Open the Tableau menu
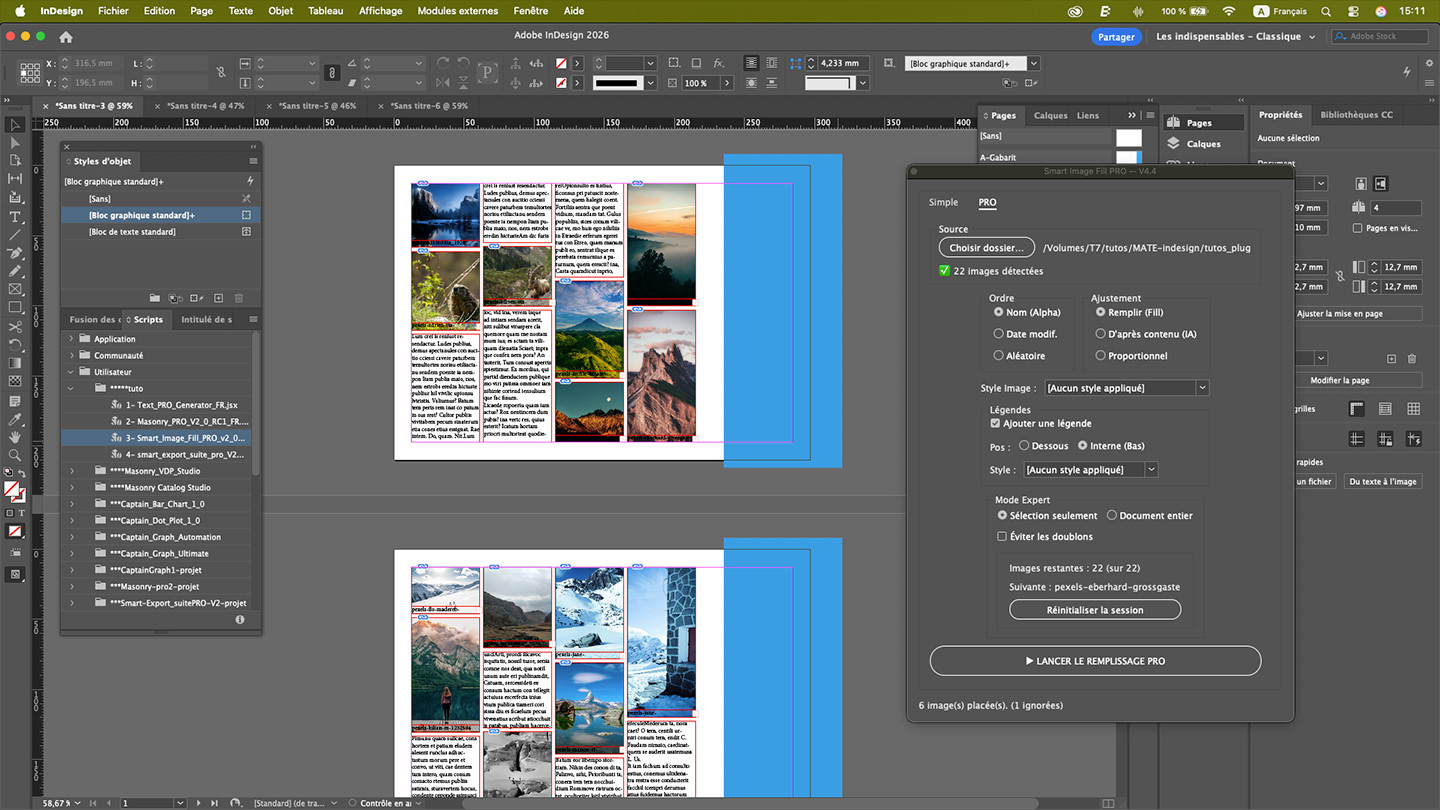Screen dimensions: 1440x810 click(325, 11)
